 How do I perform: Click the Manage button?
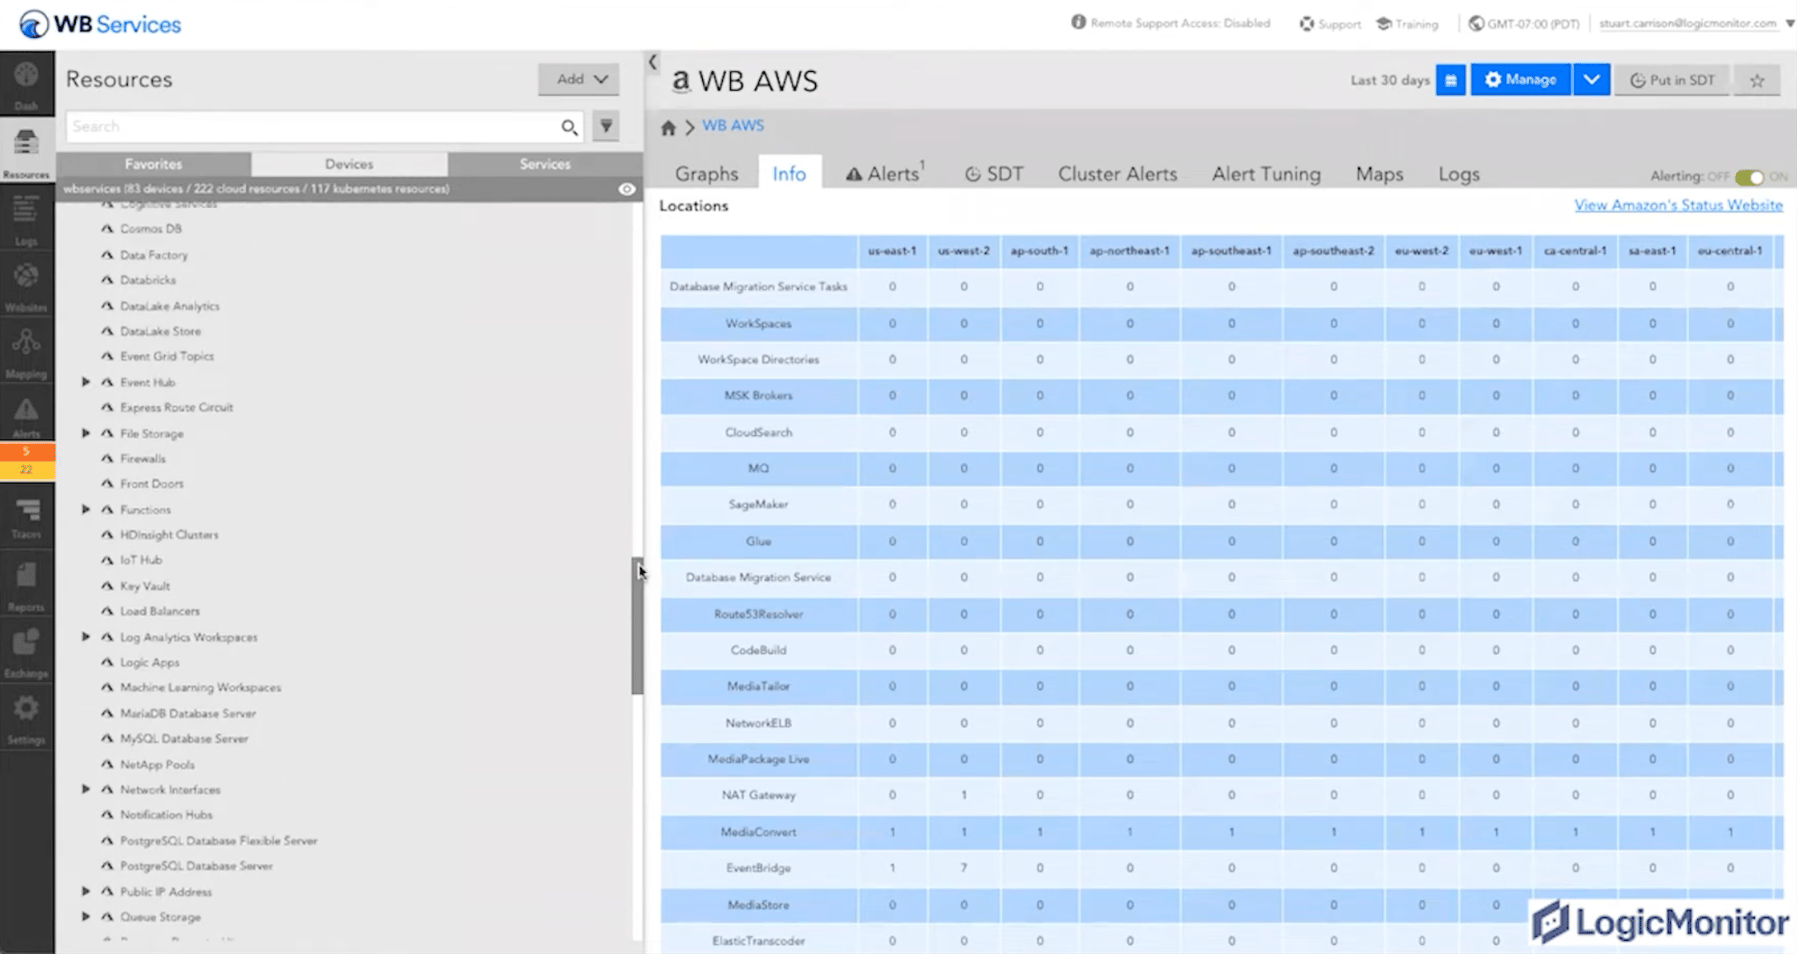[1520, 80]
